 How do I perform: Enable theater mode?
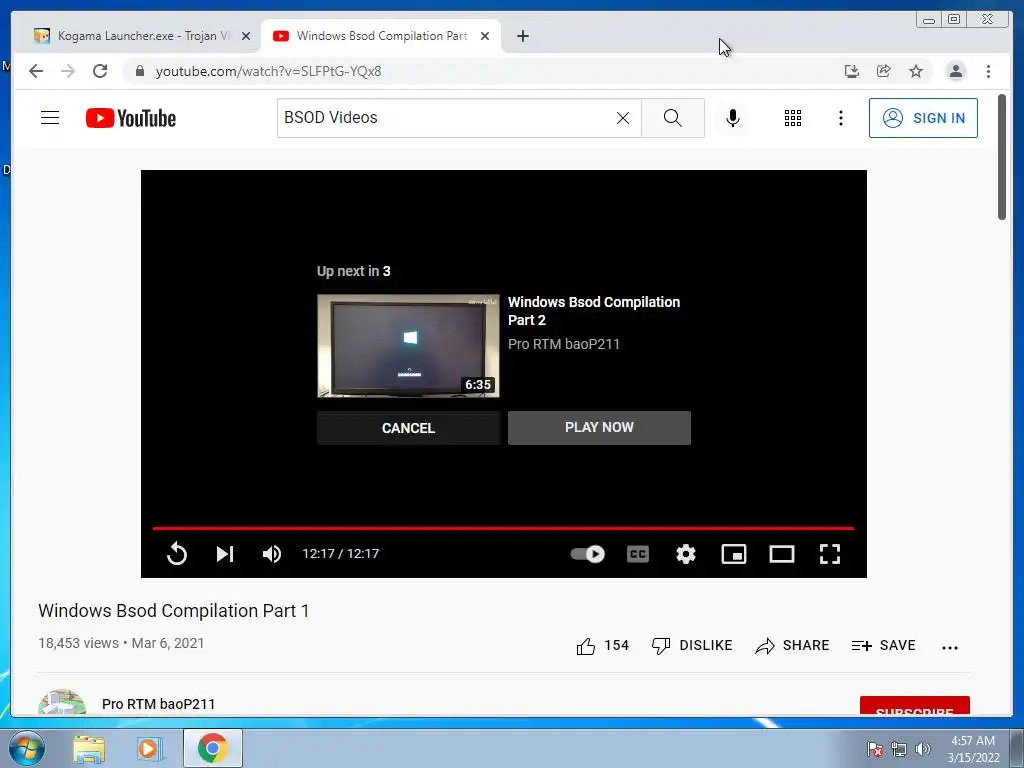pyautogui.click(x=782, y=554)
